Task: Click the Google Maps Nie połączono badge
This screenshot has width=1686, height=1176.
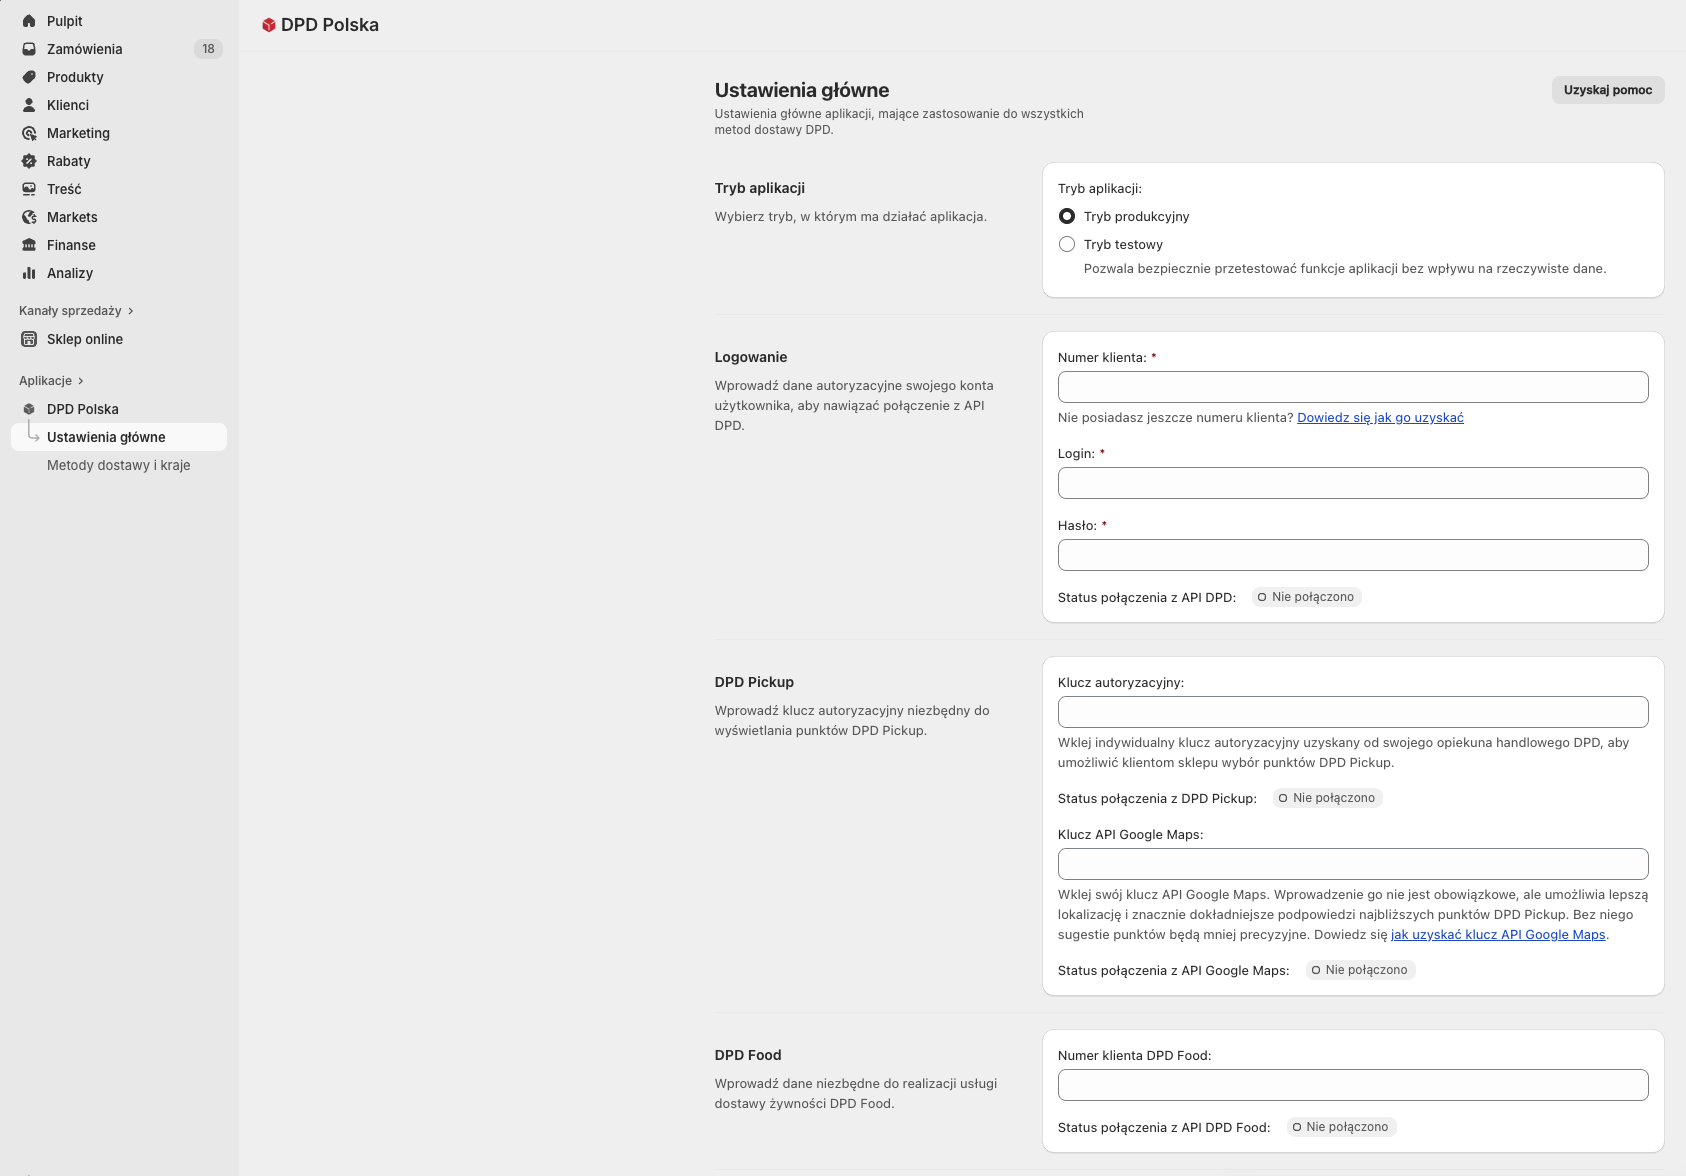Action: coord(1360,970)
